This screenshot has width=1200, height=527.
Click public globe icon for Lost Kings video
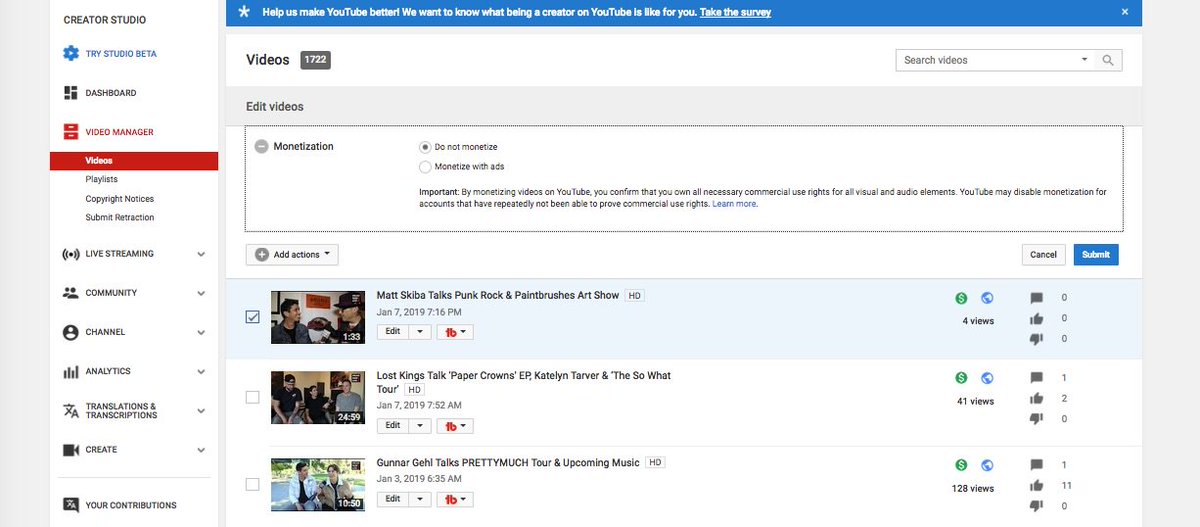tap(987, 377)
